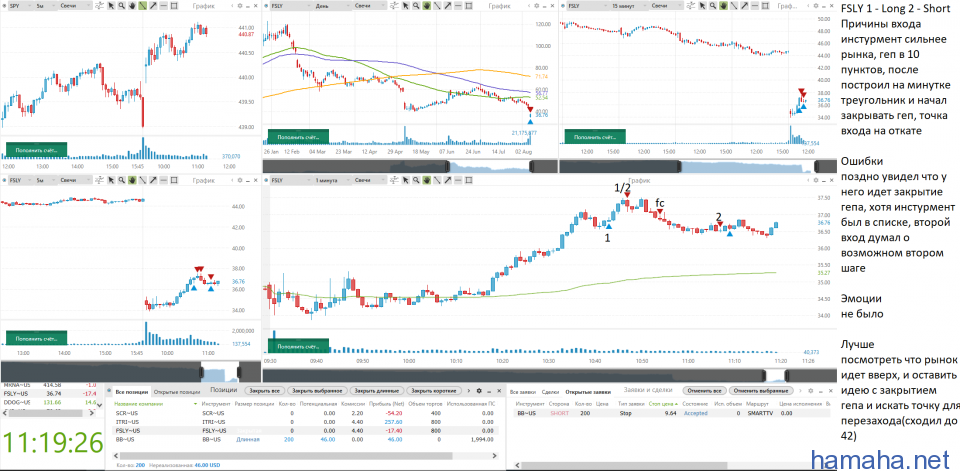Click the Отменить выбранные button
This screenshot has height=471, width=960.
tap(761, 390)
